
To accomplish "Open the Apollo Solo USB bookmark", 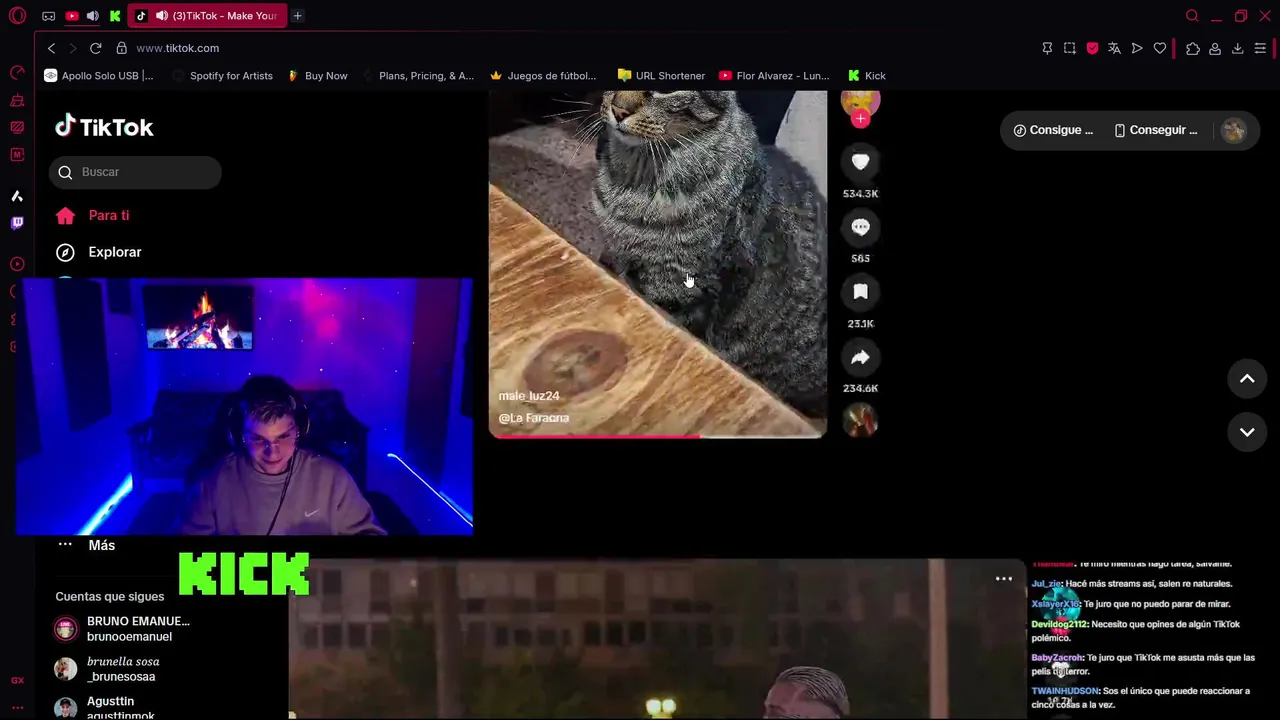I will point(99,76).
